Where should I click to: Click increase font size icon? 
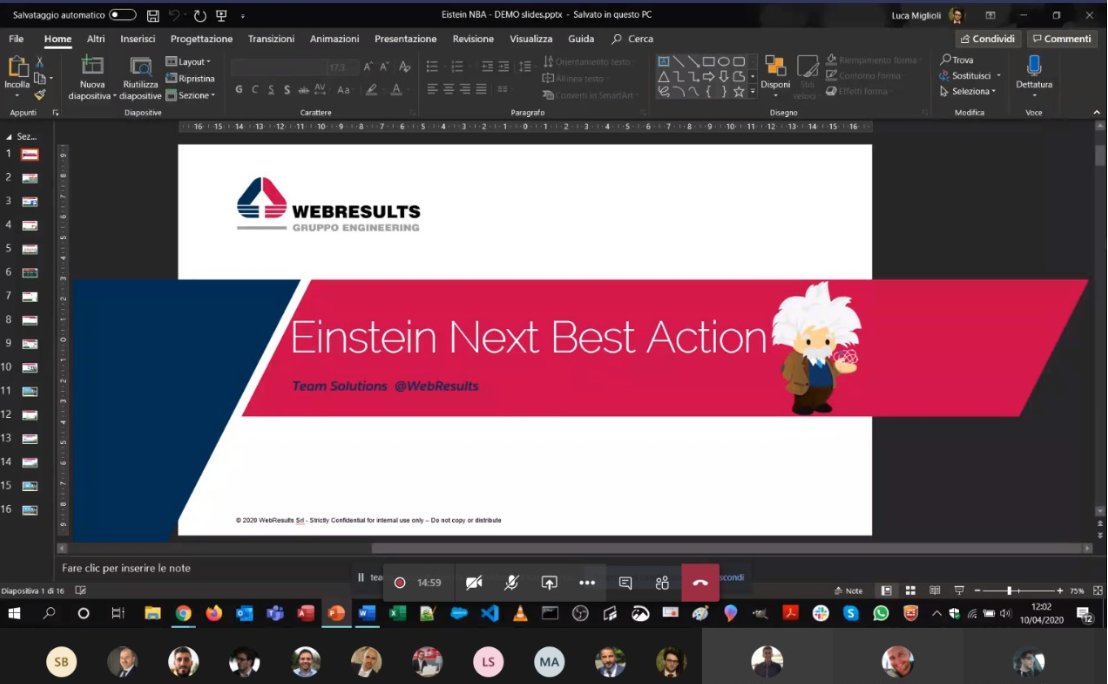pyautogui.click(x=368, y=67)
